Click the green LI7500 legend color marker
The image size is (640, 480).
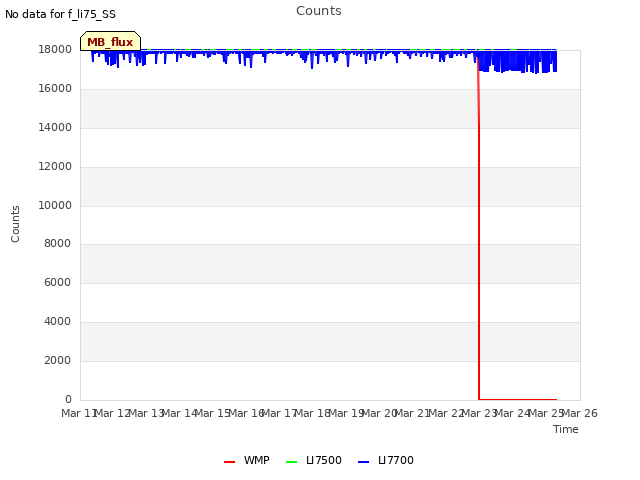click(x=291, y=462)
